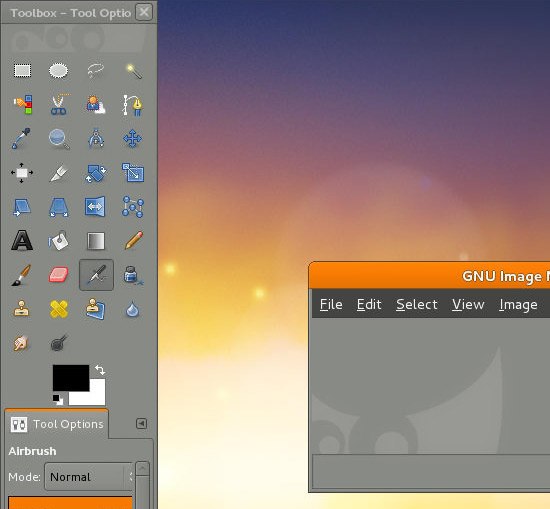The image size is (550, 509).
Task: Swap foreground and background colors
Action: pyautogui.click(x=100, y=370)
